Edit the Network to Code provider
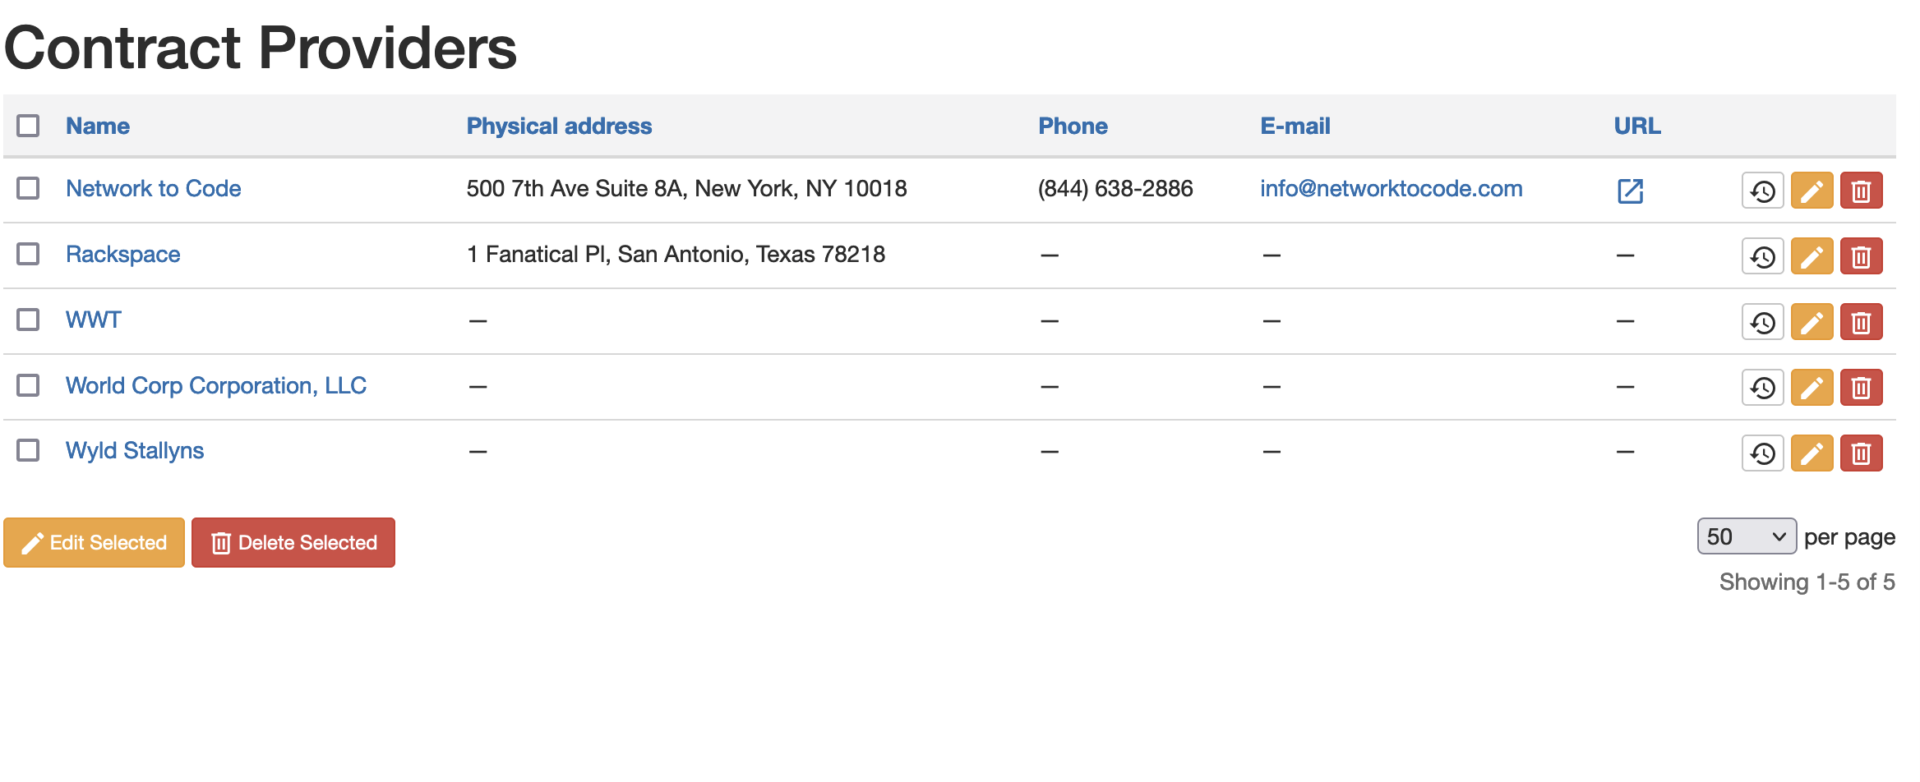This screenshot has width=1920, height=782. [1811, 190]
